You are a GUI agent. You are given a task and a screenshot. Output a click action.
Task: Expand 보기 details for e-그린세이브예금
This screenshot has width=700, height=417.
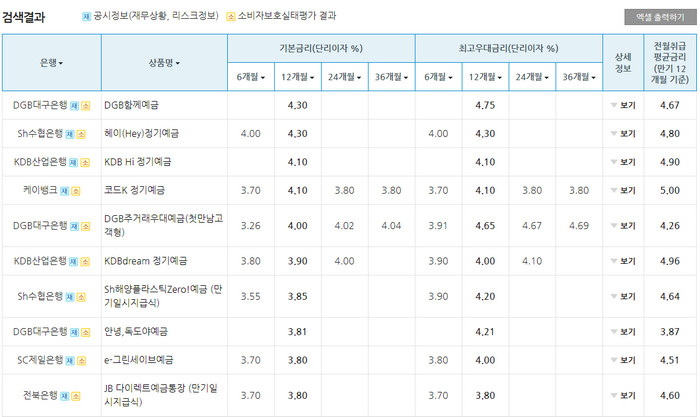[x=623, y=360]
